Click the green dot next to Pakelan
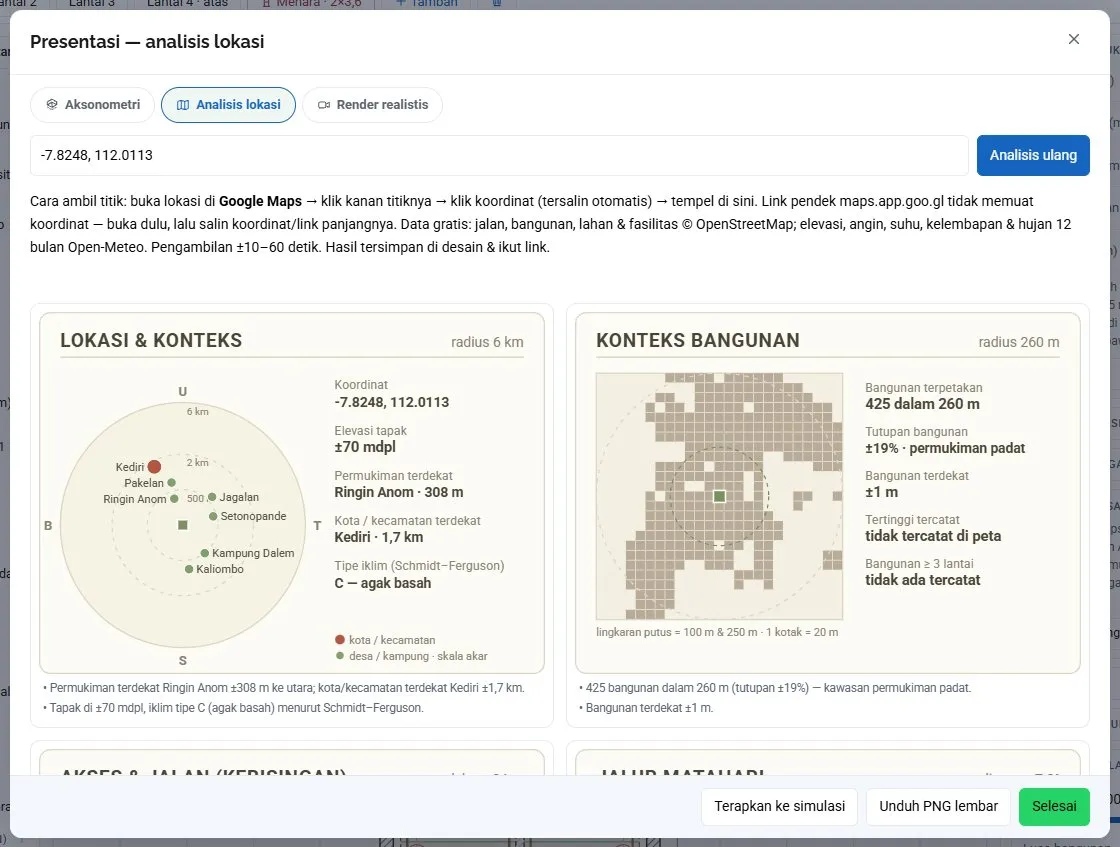This screenshot has width=1120, height=847. click(171, 483)
